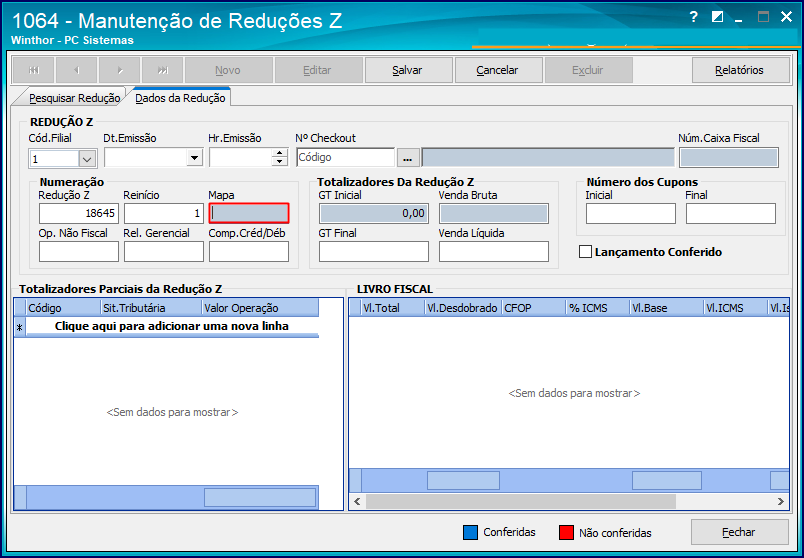Screen dimensions: 804x558
Task: Focus Número dos Cupons Inicial field
Action: (x=631, y=213)
